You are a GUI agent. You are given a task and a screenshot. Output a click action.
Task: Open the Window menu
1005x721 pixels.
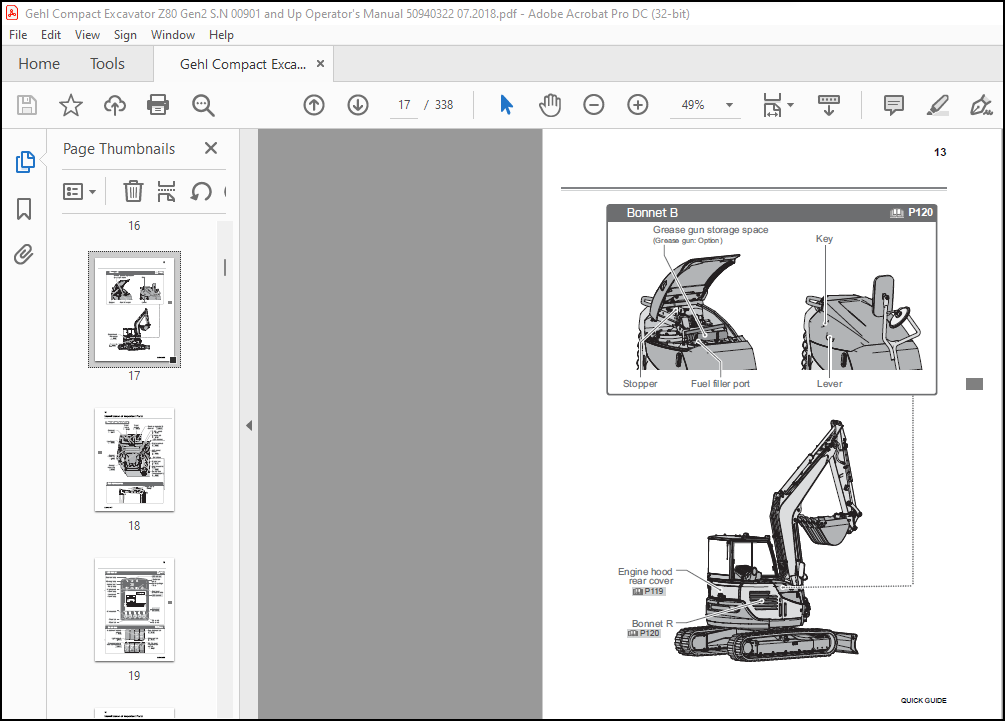(173, 35)
